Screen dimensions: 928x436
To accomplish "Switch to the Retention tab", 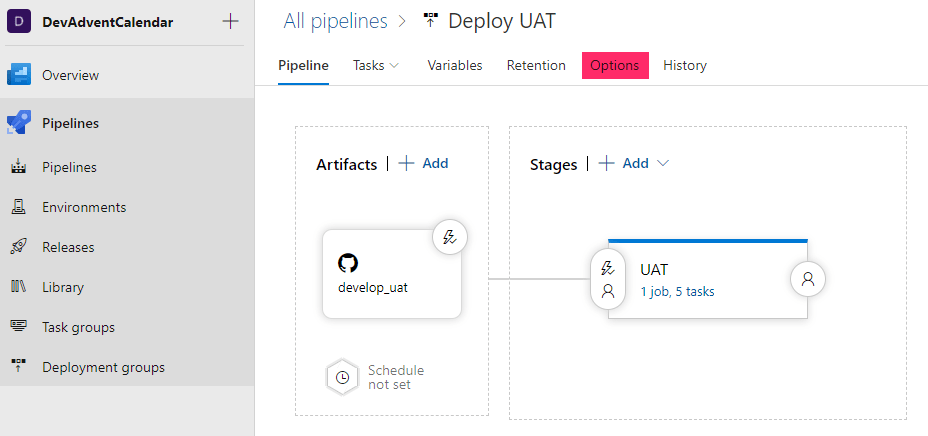I will point(536,65).
